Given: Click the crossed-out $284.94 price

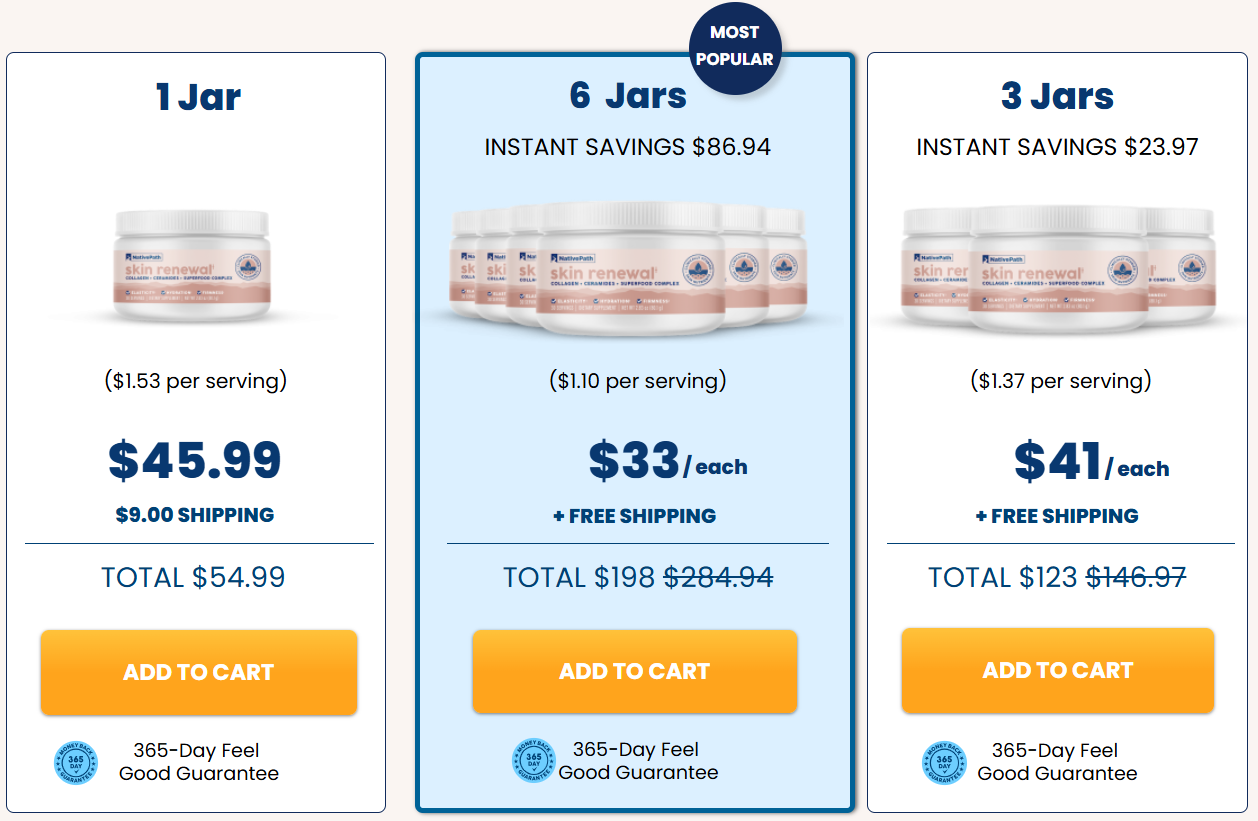Looking at the screenshot, I should (718, 577).
